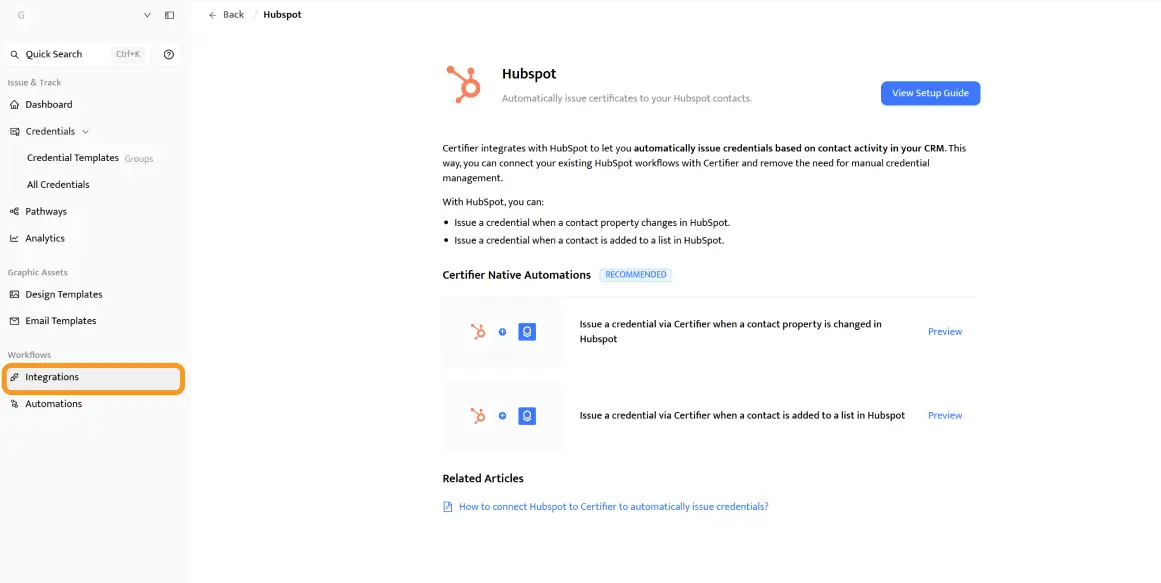1161x583 pixels.
Task: Click the RECOMMENDED badge
Action: 635,275
